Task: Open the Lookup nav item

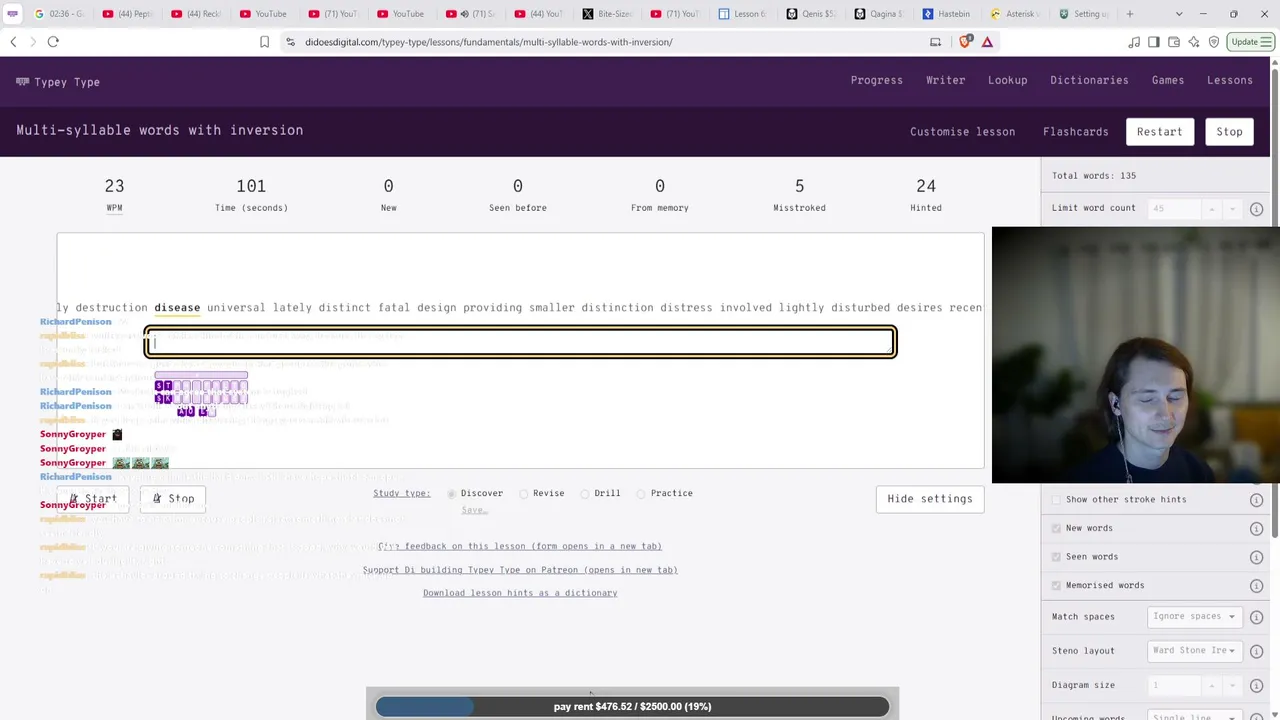Action: click(x=1008, y=80)
